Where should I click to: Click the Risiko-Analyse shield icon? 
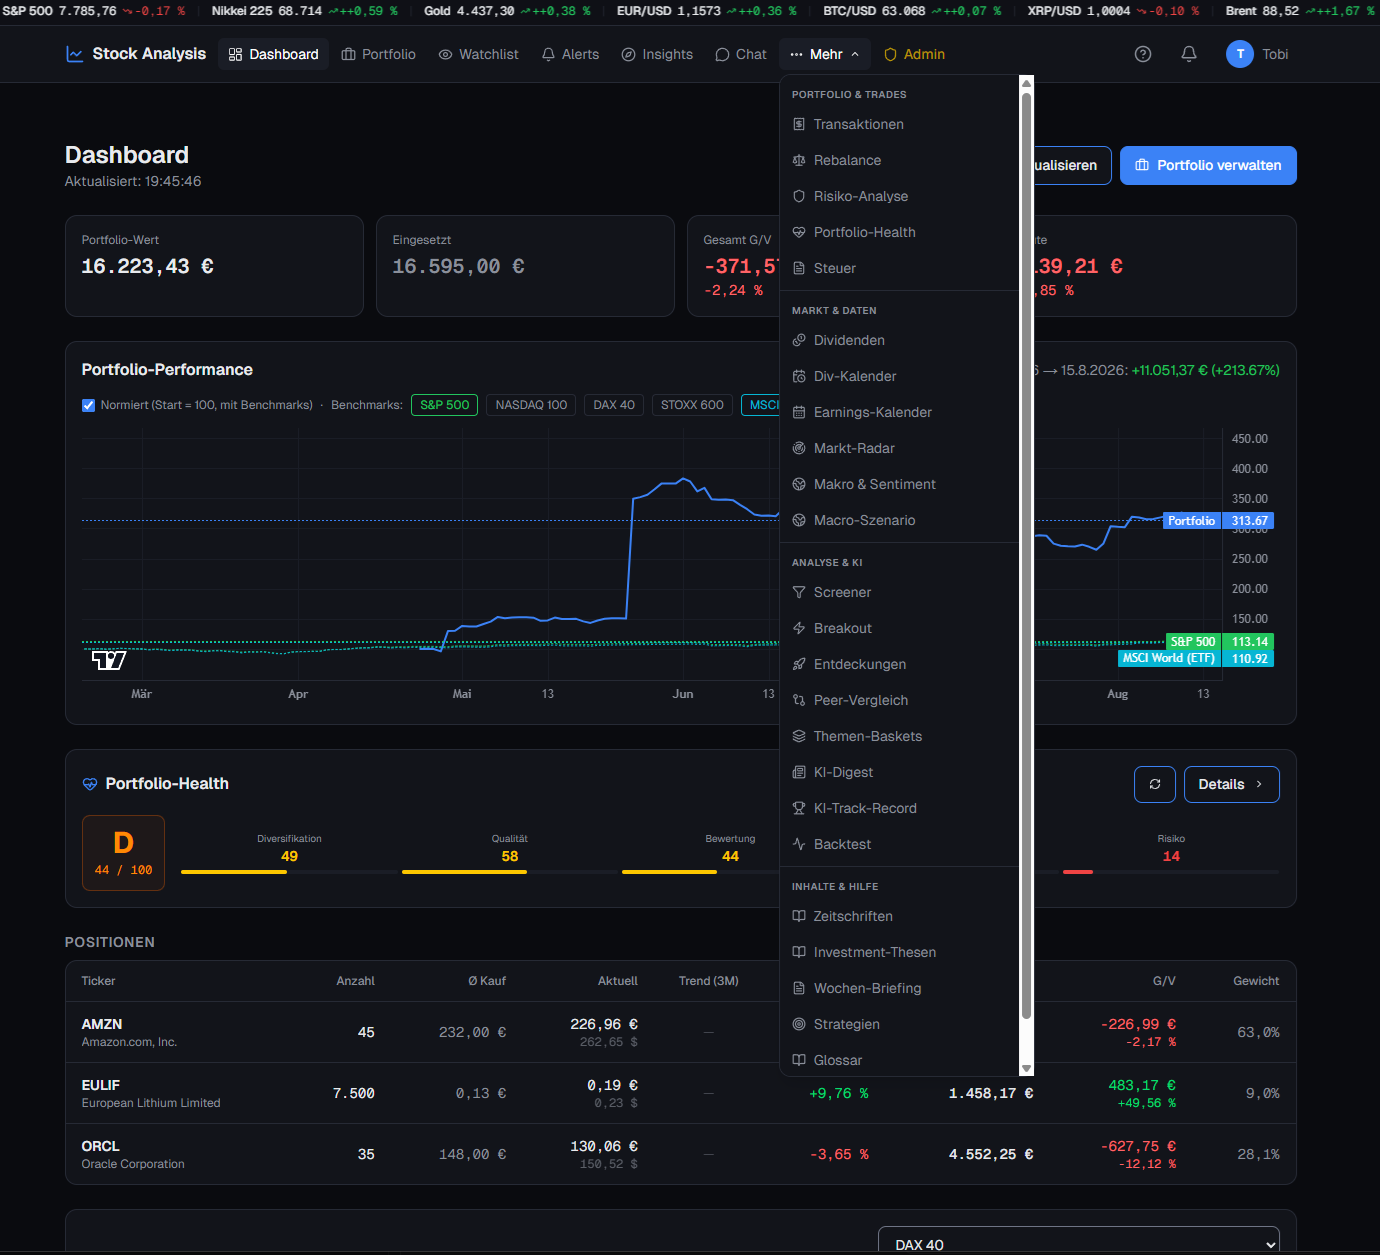[x=799, y=196]
